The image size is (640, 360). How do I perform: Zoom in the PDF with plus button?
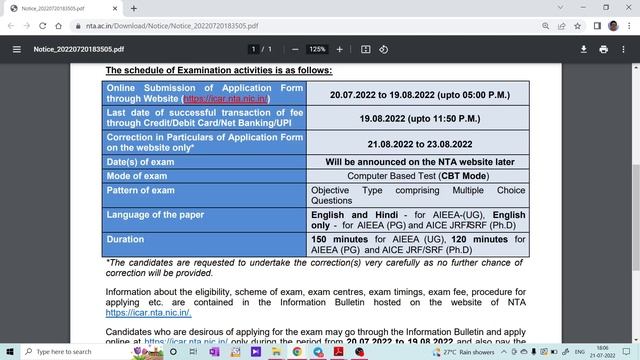(x=339, y=49)
